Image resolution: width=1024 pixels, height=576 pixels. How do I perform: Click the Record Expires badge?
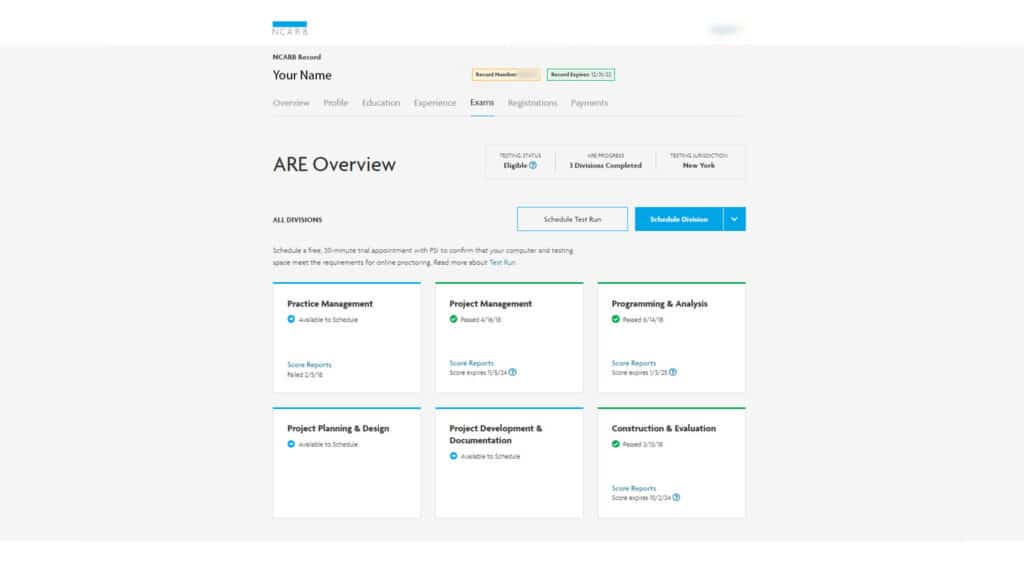click(581, 74)
